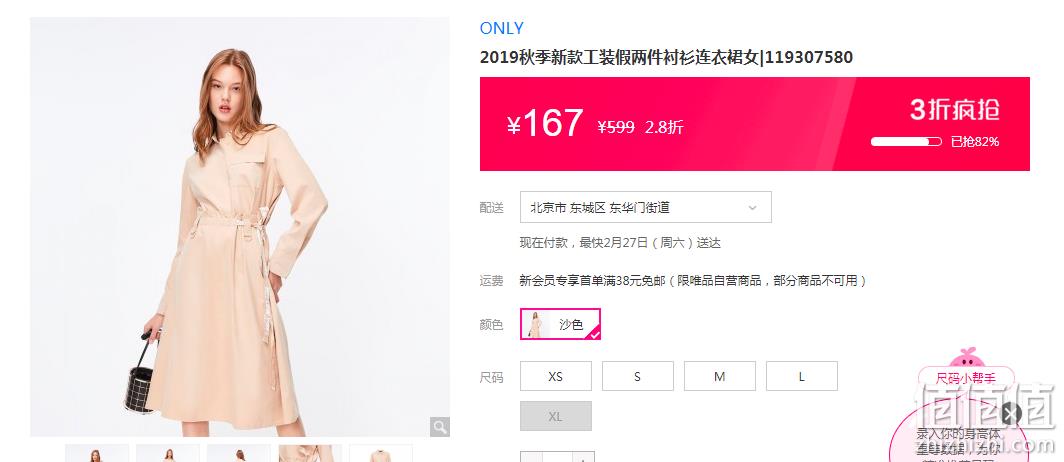Click the chevron arrow in delivery selector
The image size is (1064, 462).
[x=752, y=208]
